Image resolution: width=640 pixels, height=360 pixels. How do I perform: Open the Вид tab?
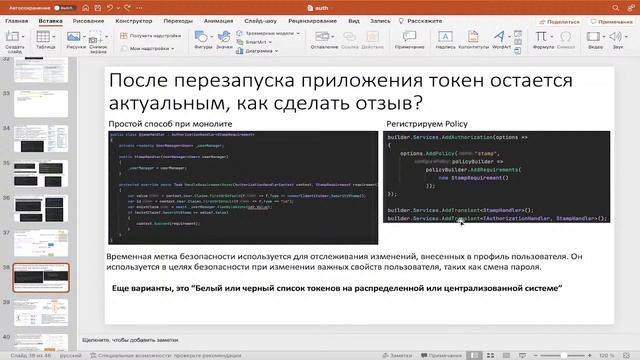[x=354, y=21]
